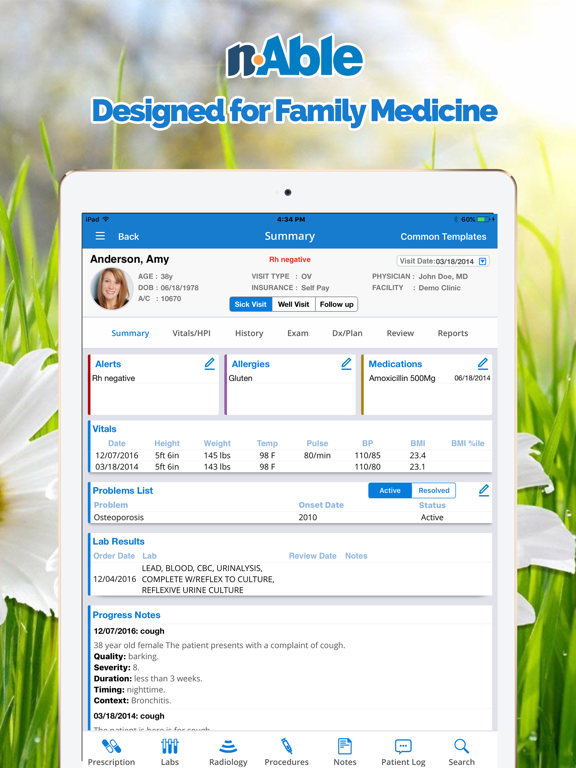Click the Lab Results section header
Viewport: 576px width, 768px height.
point(119,541)
